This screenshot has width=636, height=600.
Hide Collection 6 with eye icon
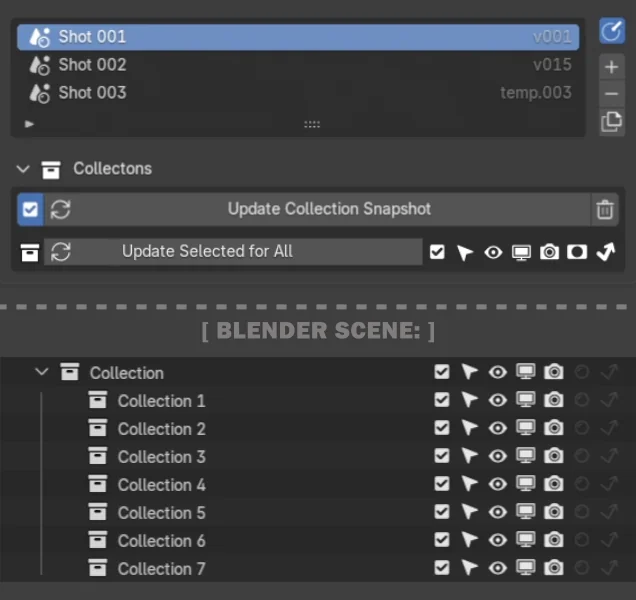click(498, 540)
